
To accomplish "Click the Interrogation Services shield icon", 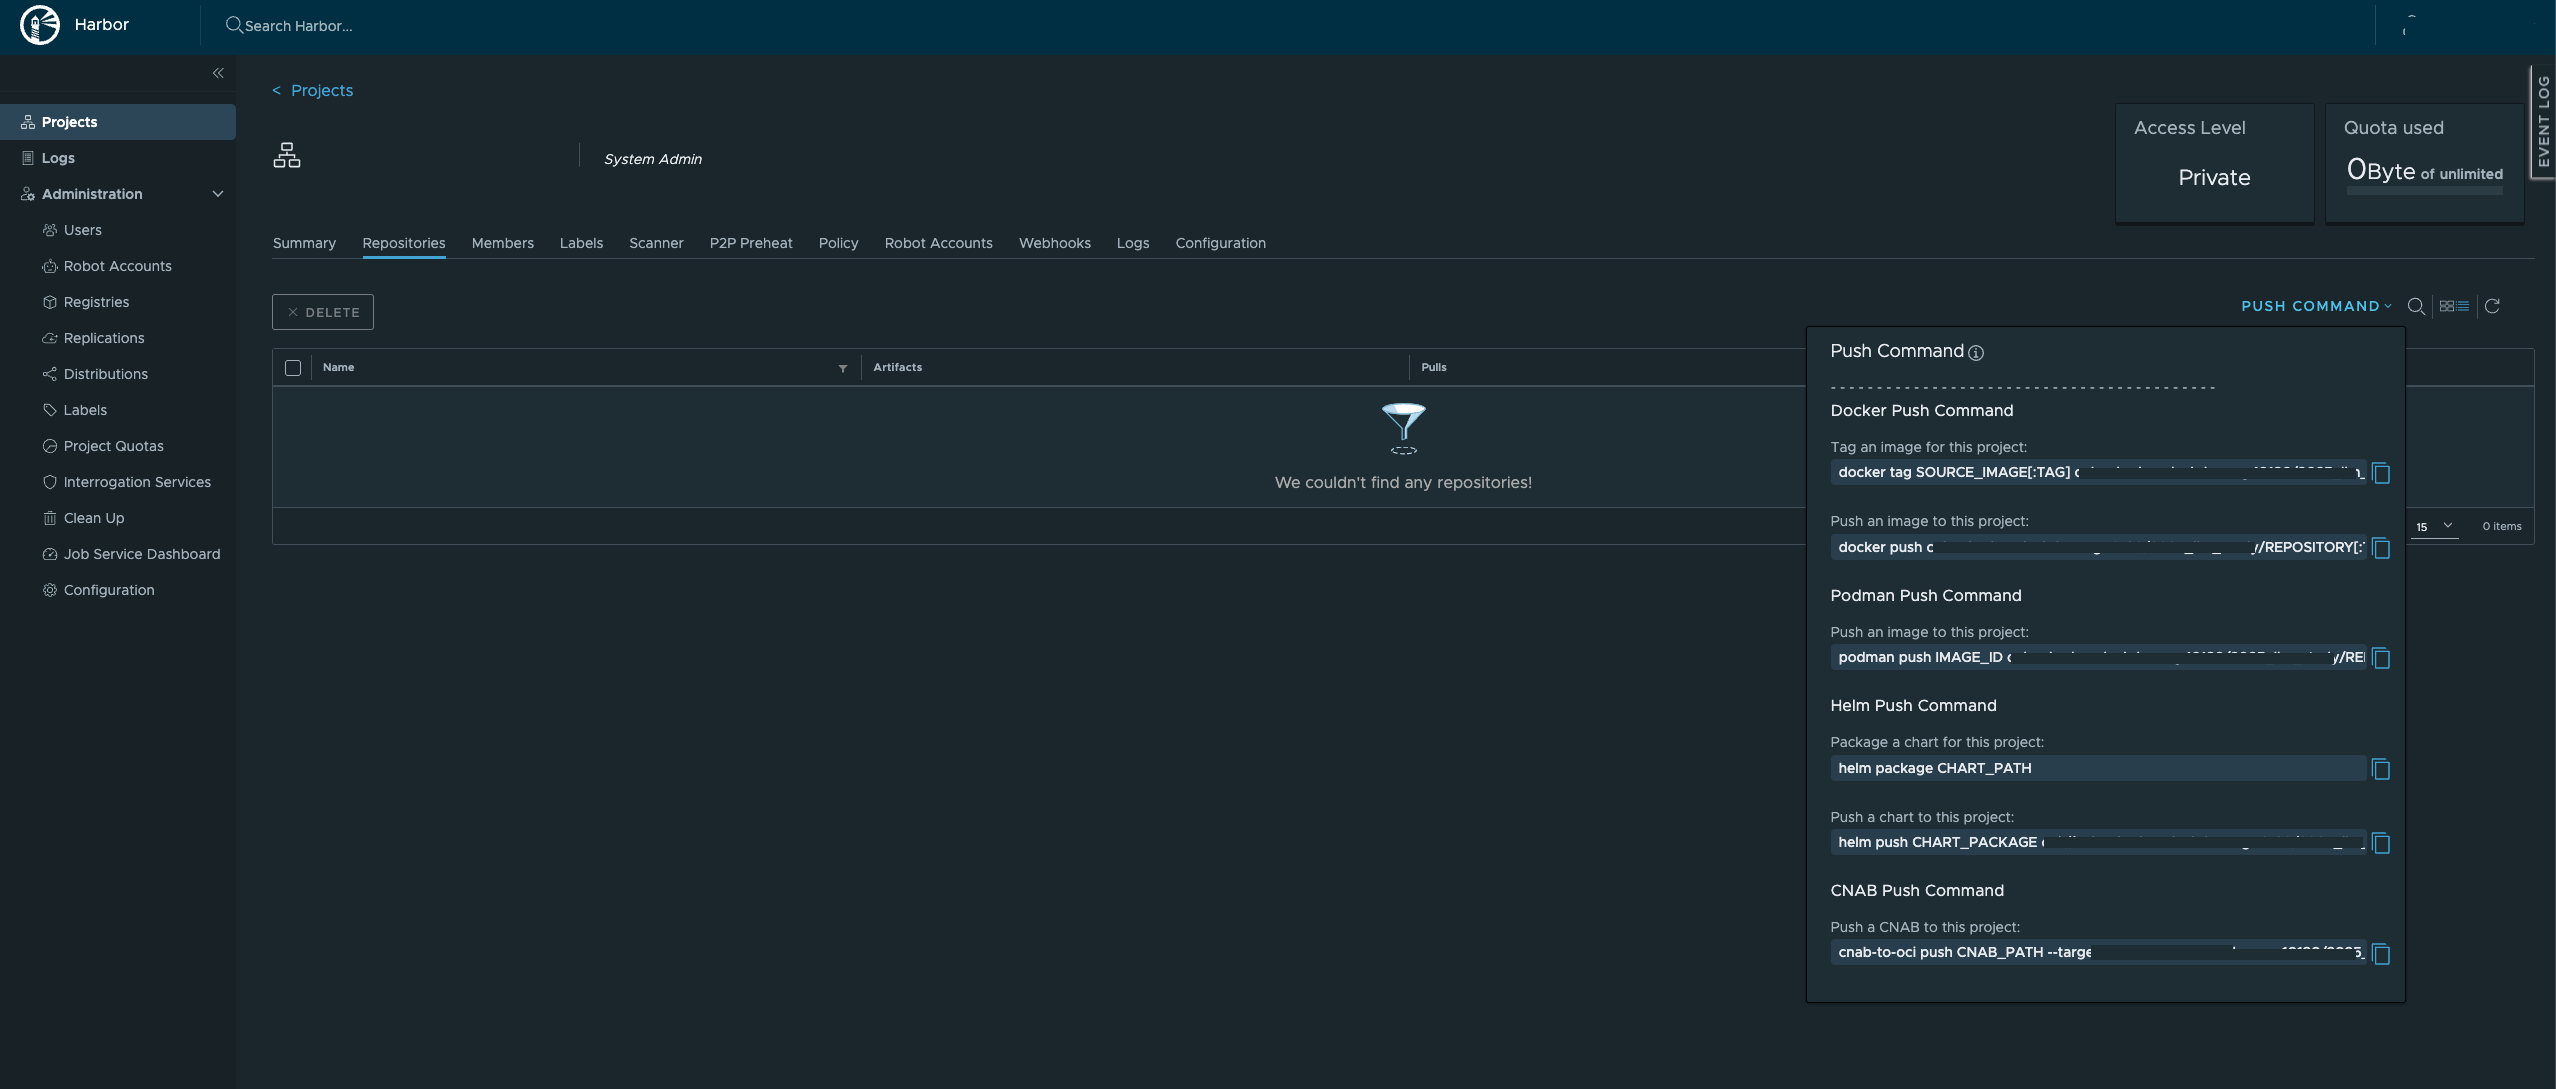I will 50,482.
